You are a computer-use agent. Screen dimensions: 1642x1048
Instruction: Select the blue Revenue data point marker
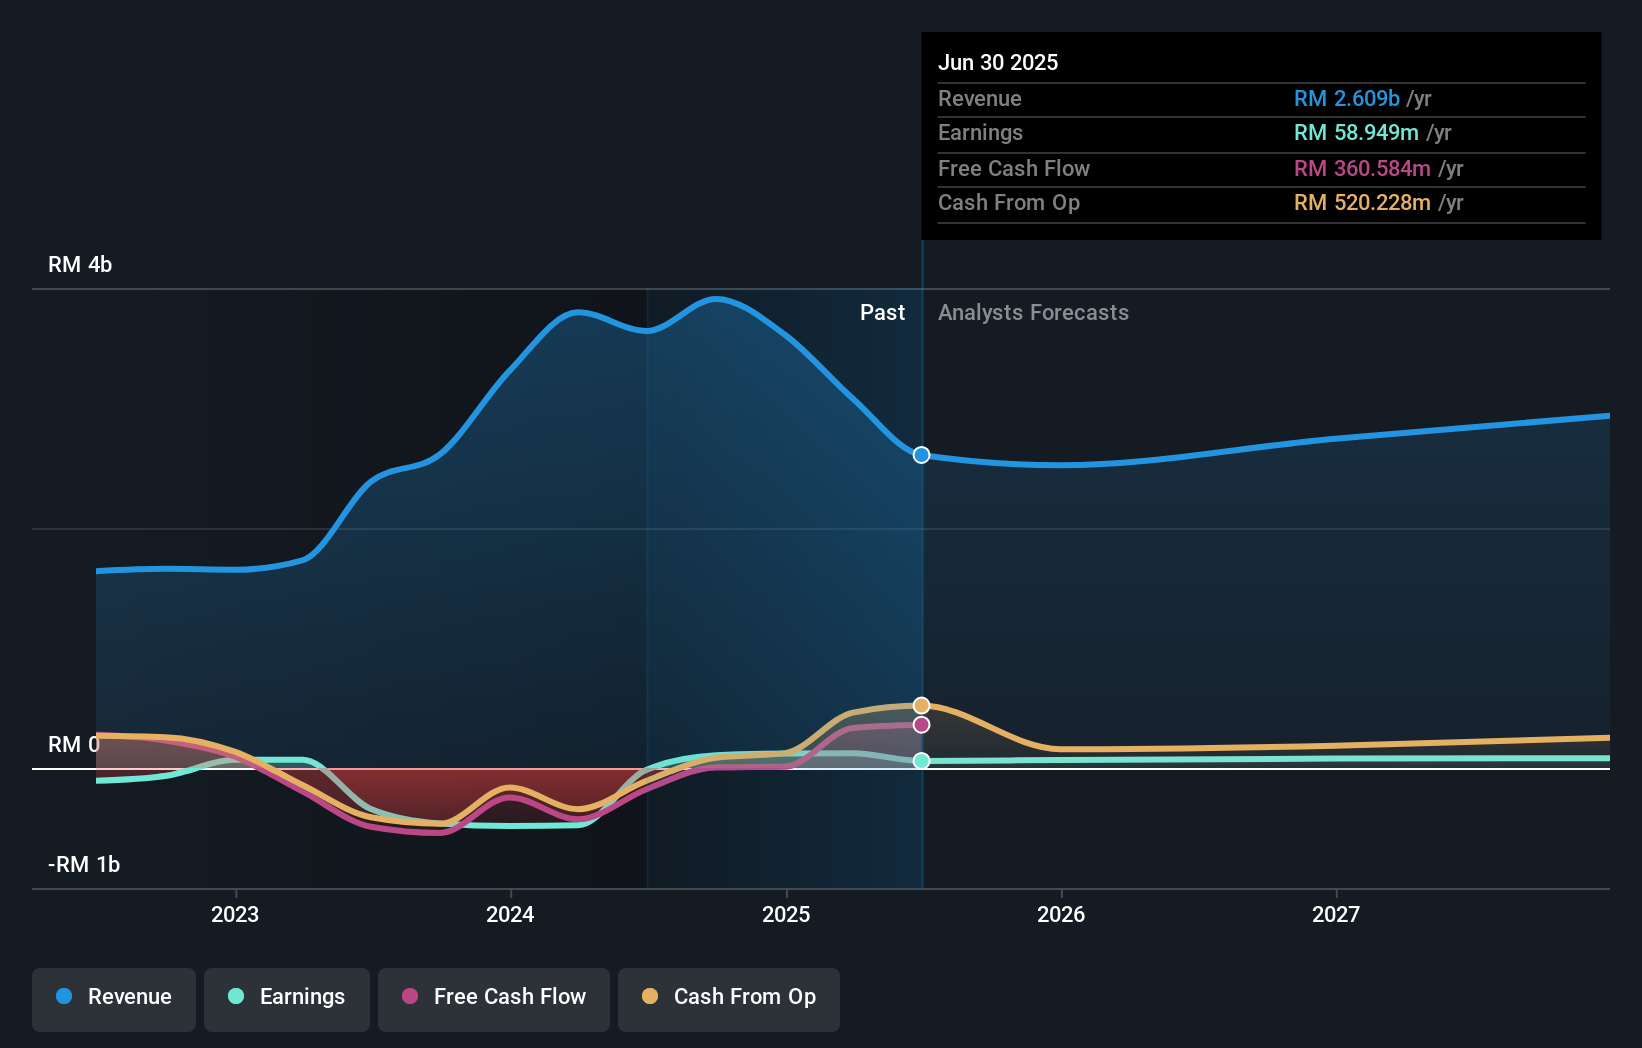click(x=922, y=455)
